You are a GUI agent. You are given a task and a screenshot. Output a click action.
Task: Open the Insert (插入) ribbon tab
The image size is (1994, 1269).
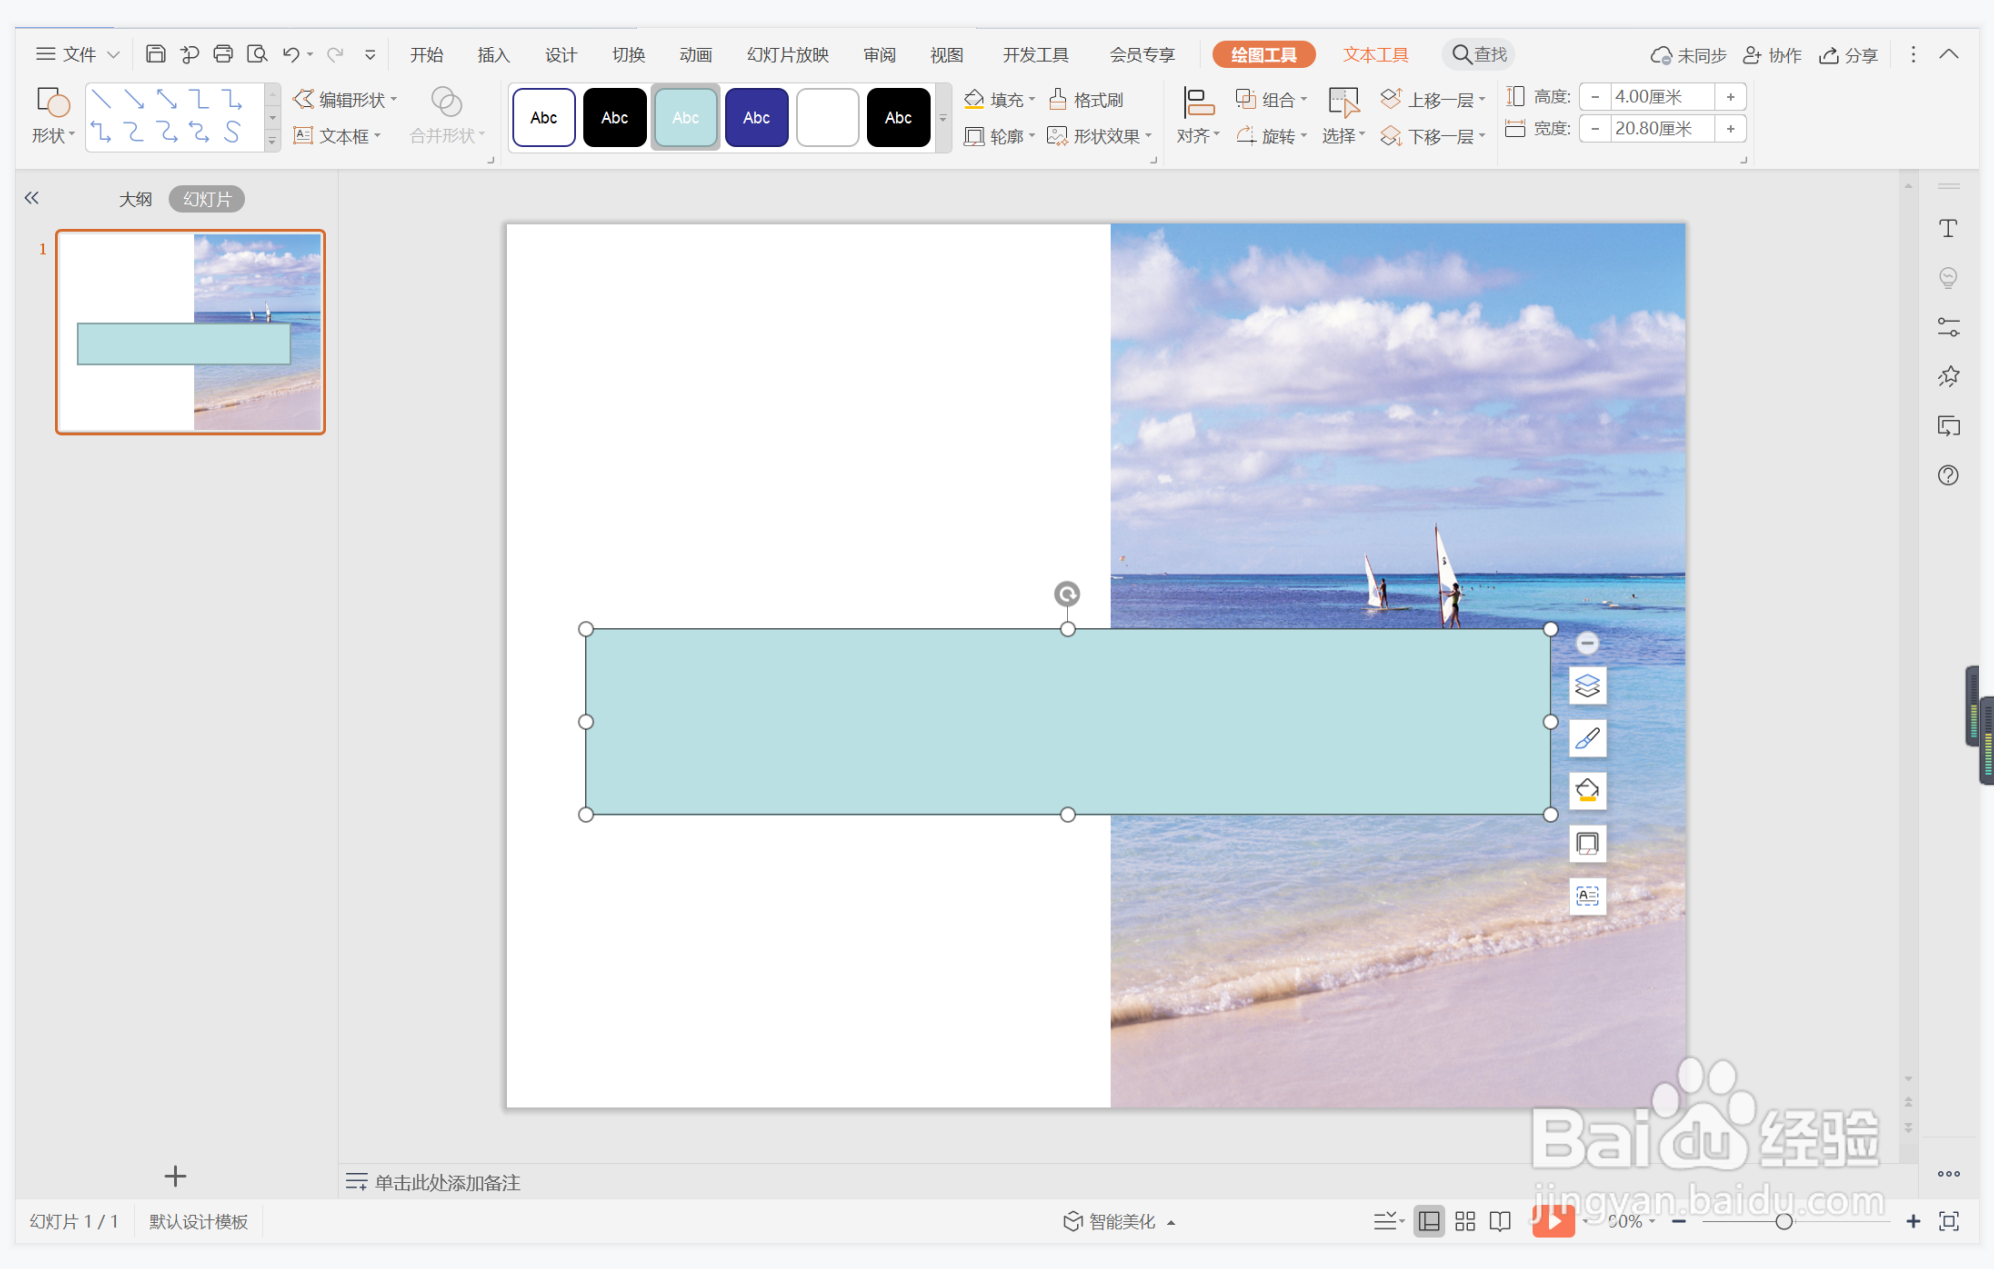493,55
